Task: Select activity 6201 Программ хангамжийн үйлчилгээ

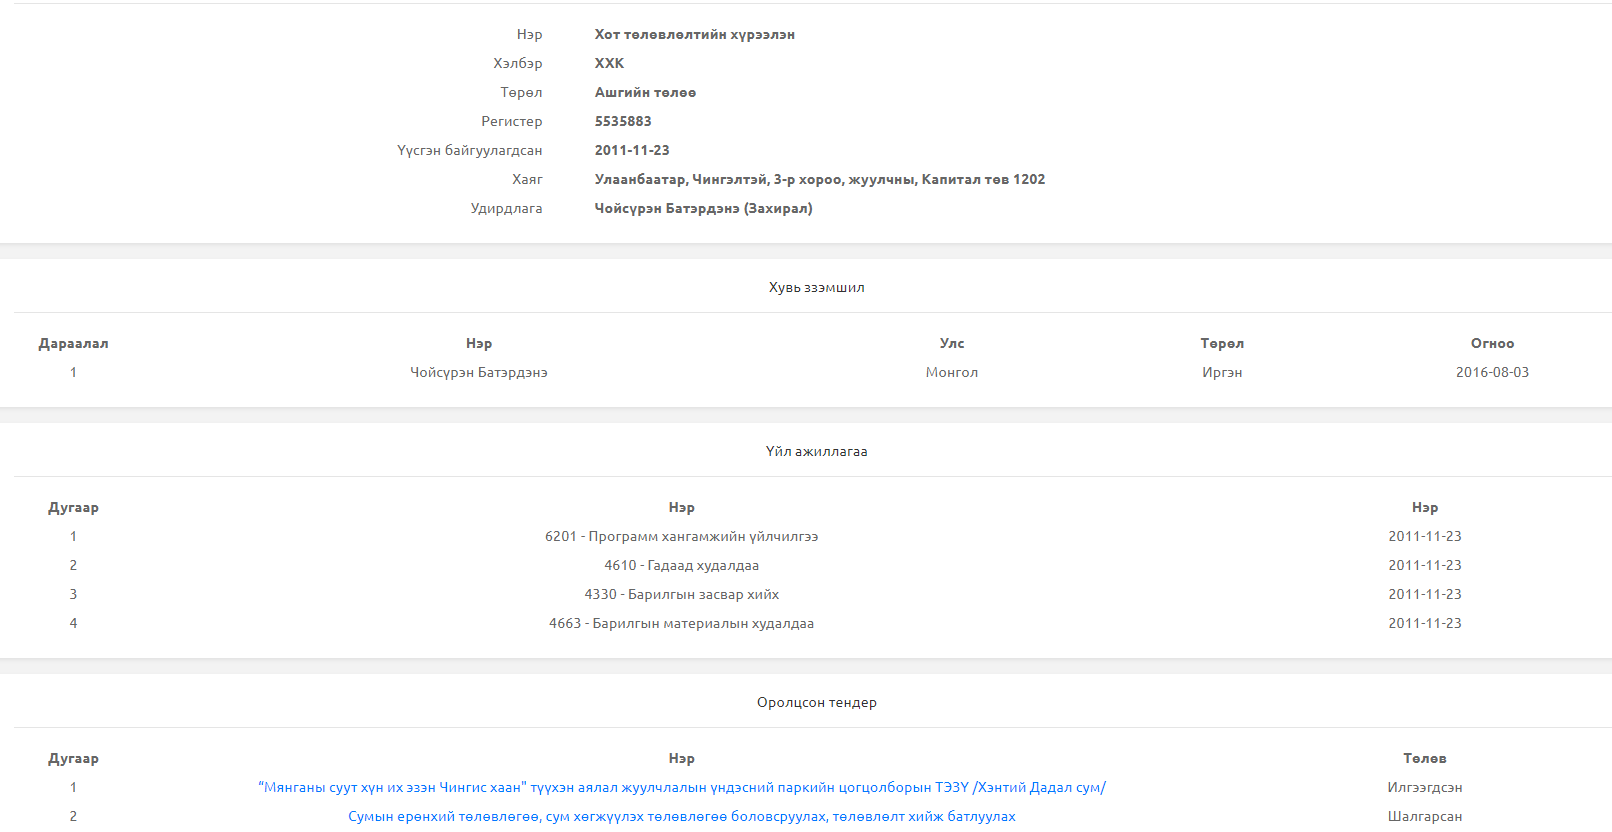Action: [681, 536]
